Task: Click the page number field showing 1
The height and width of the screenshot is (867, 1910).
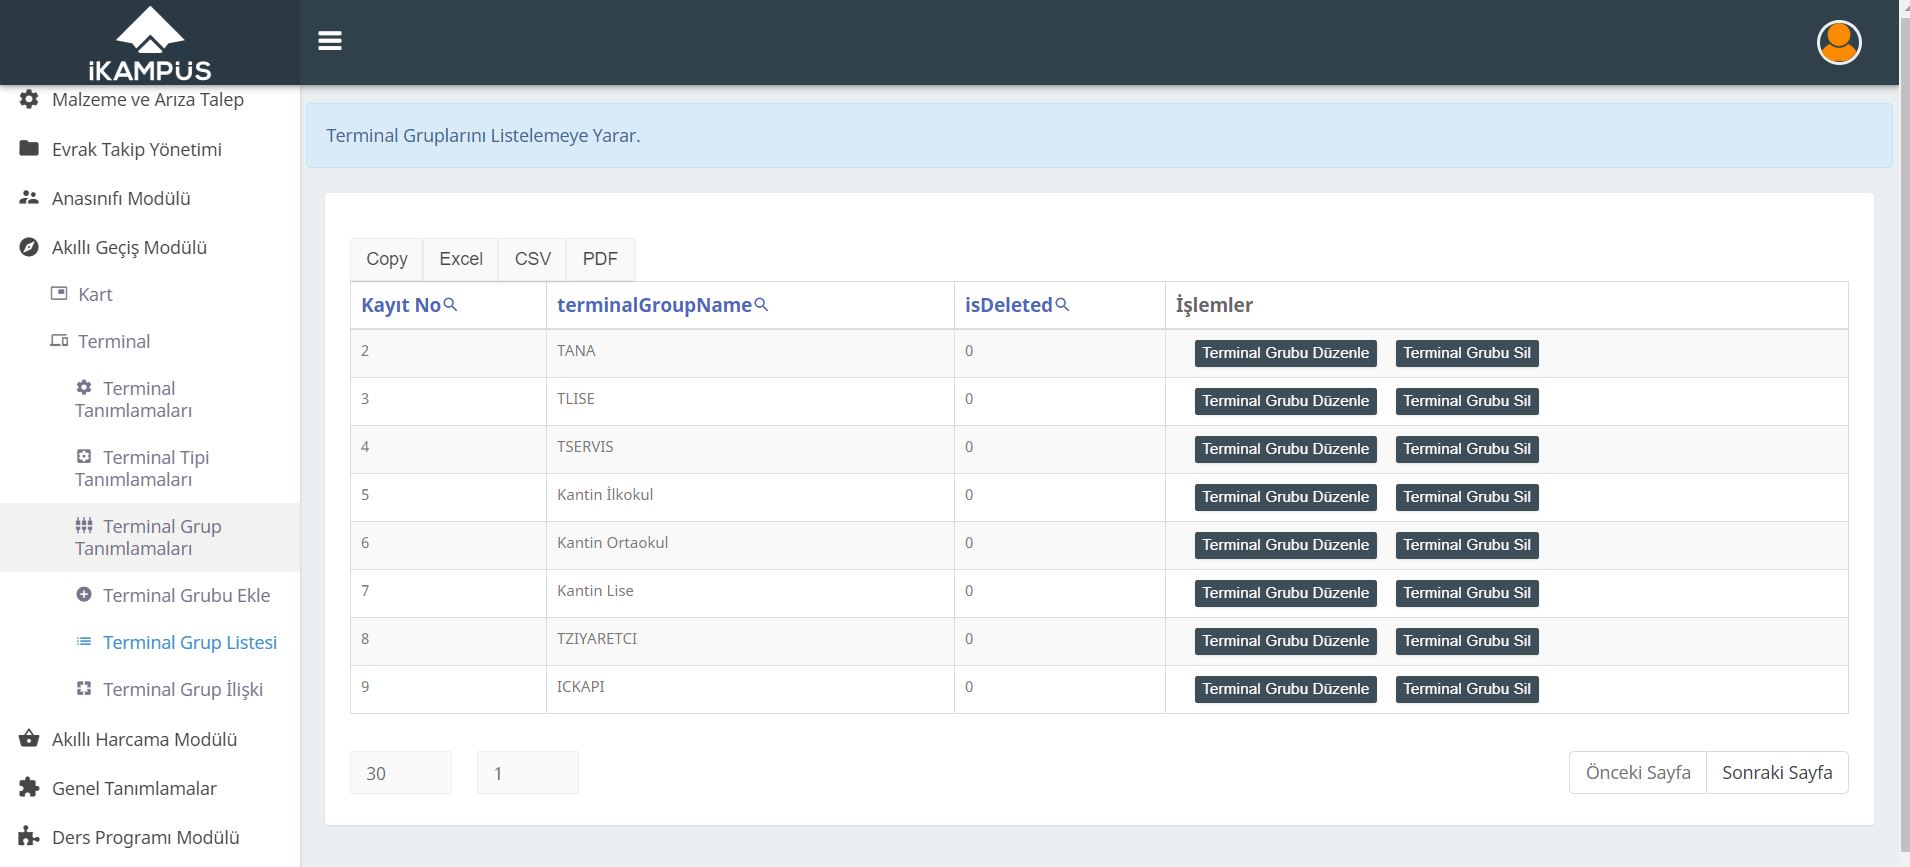Action: click(x=528, y=773)
